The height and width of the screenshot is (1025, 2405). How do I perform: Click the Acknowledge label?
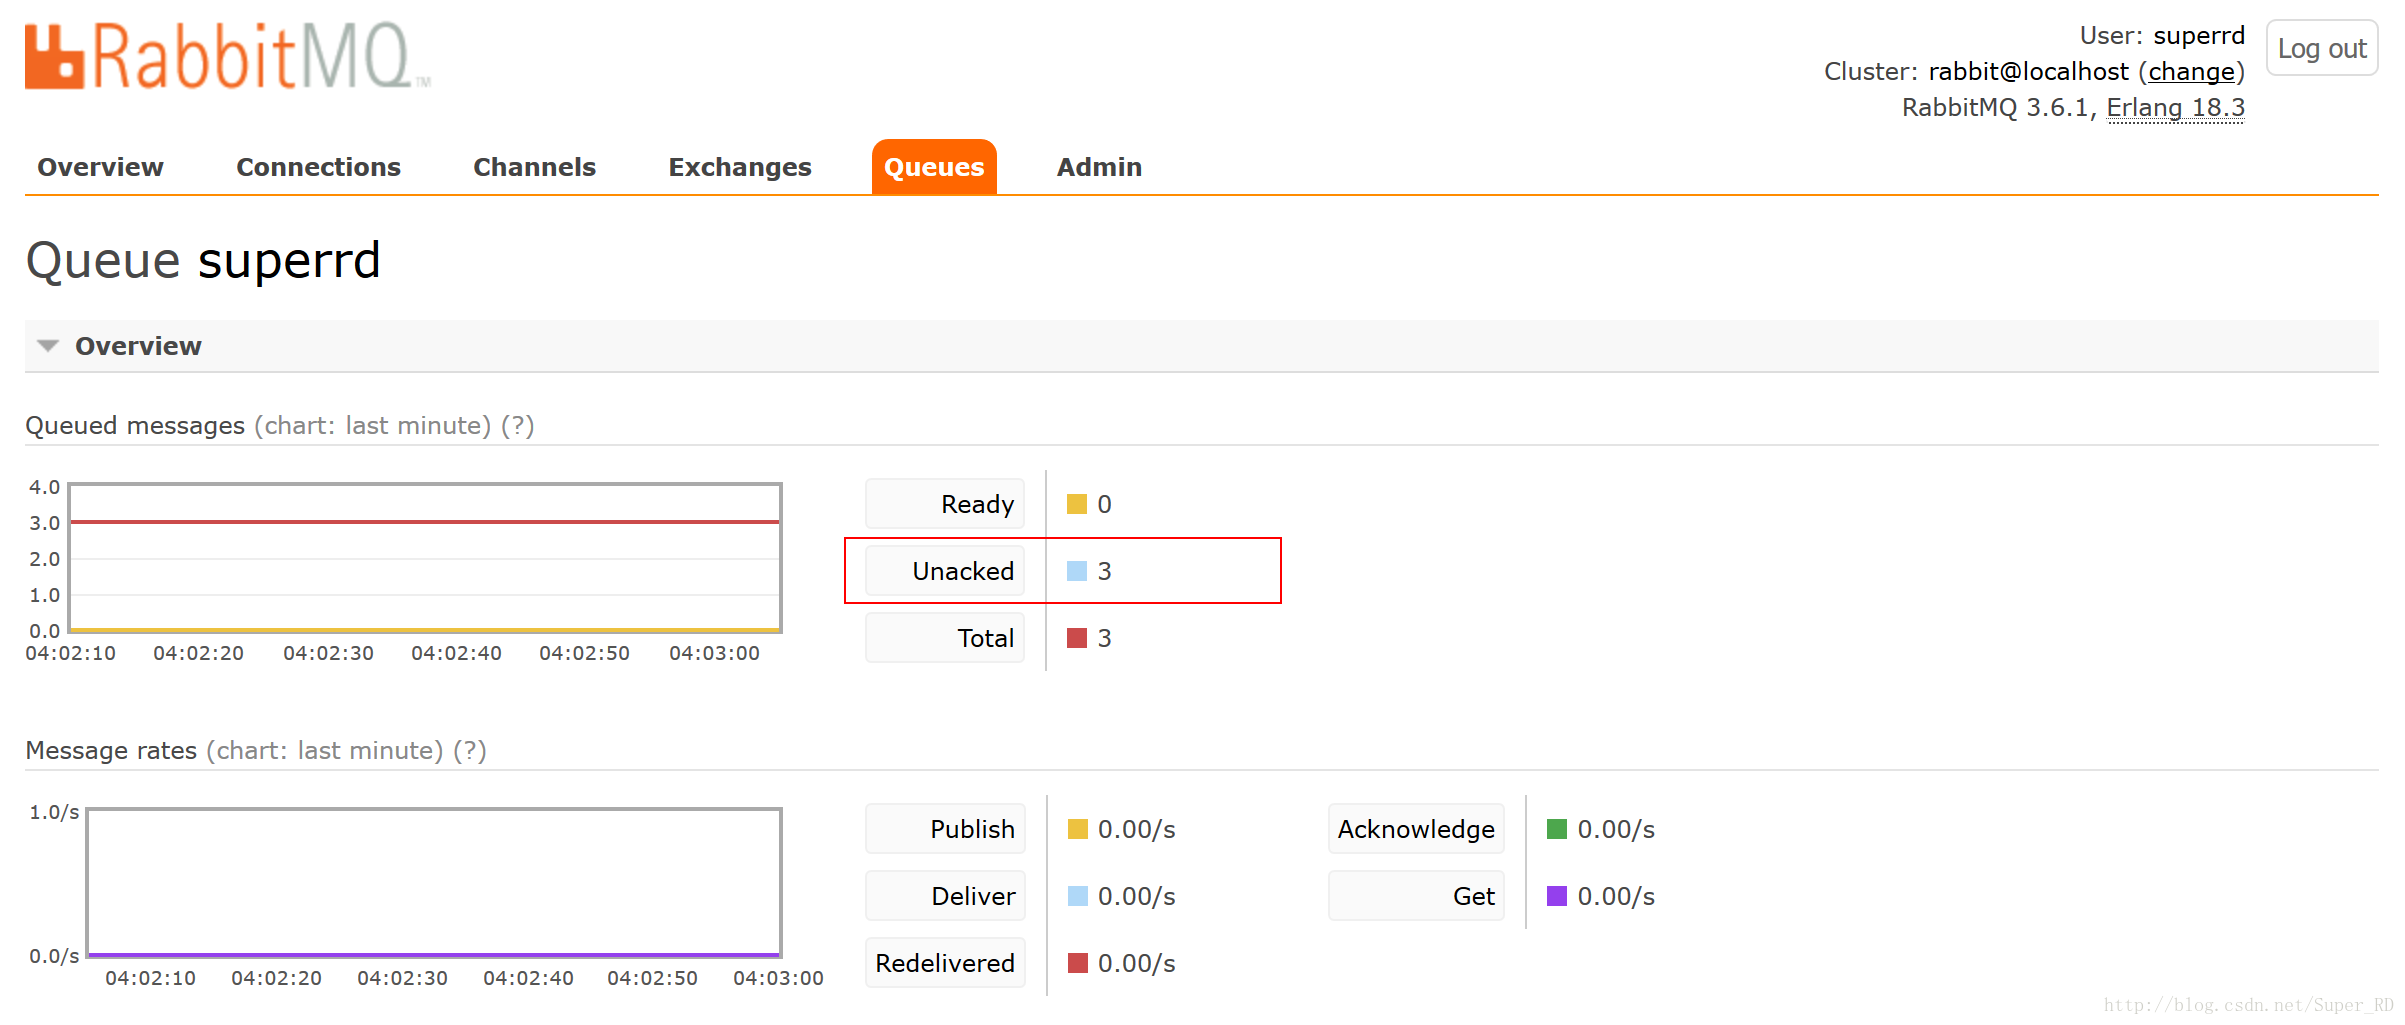(1416, 829)
